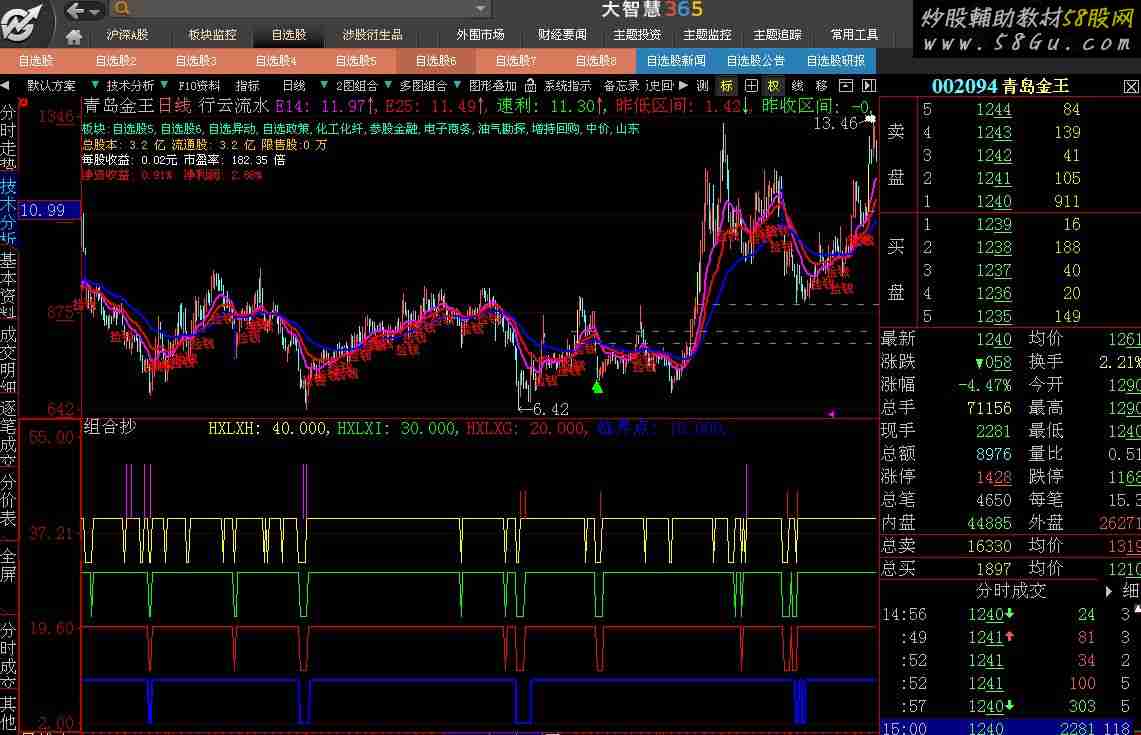Switch to the 自选股8 tab

(x=596, y=61)
